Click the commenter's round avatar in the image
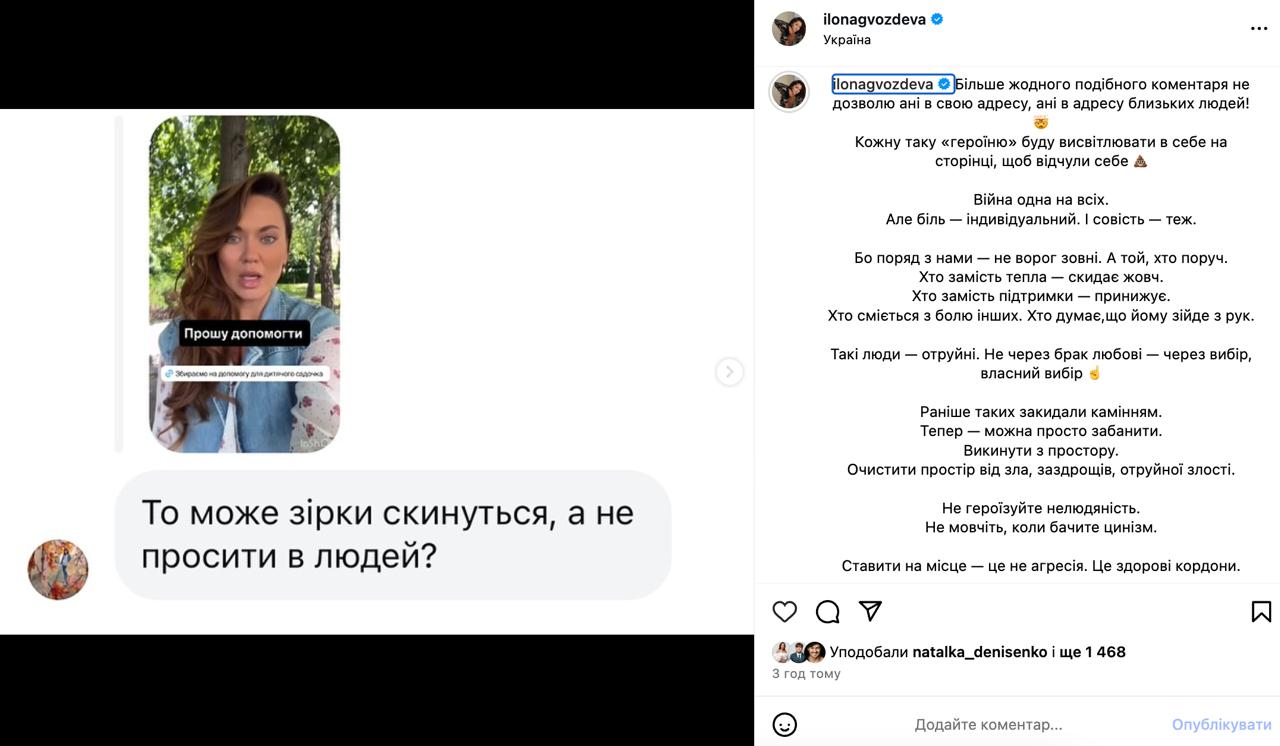The image size is (1280, 746). click(x=58, y=570)
